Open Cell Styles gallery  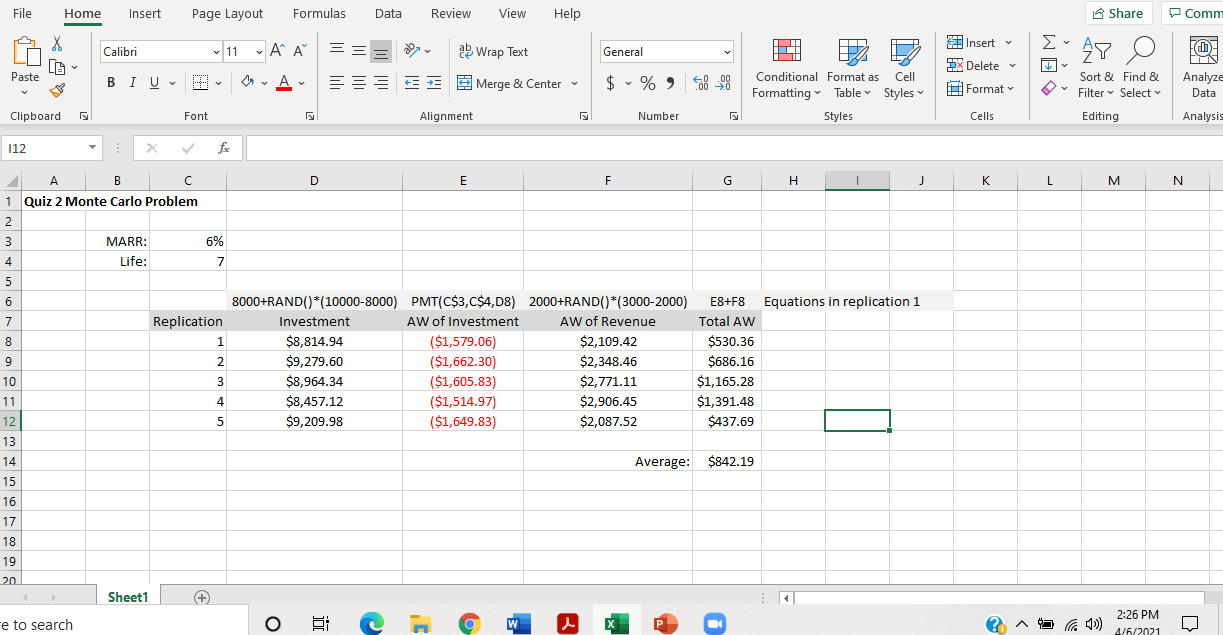coord(905,68)
